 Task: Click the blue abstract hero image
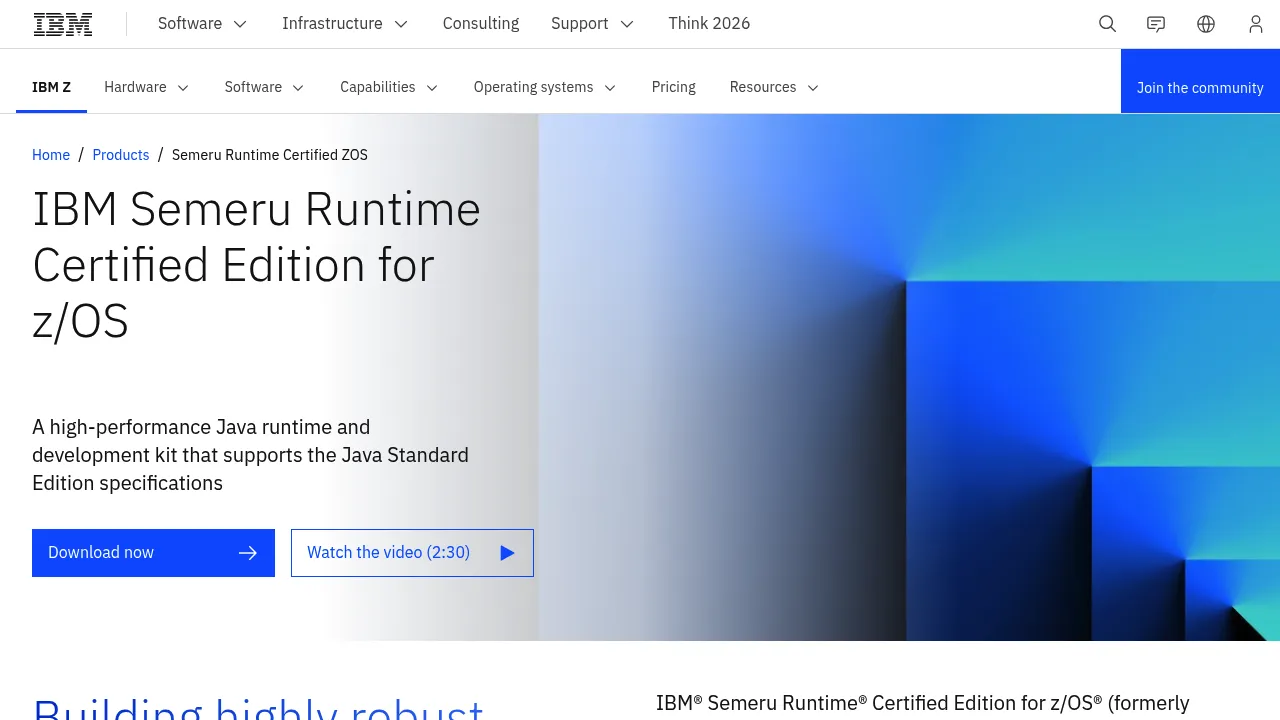pos(909,377)
